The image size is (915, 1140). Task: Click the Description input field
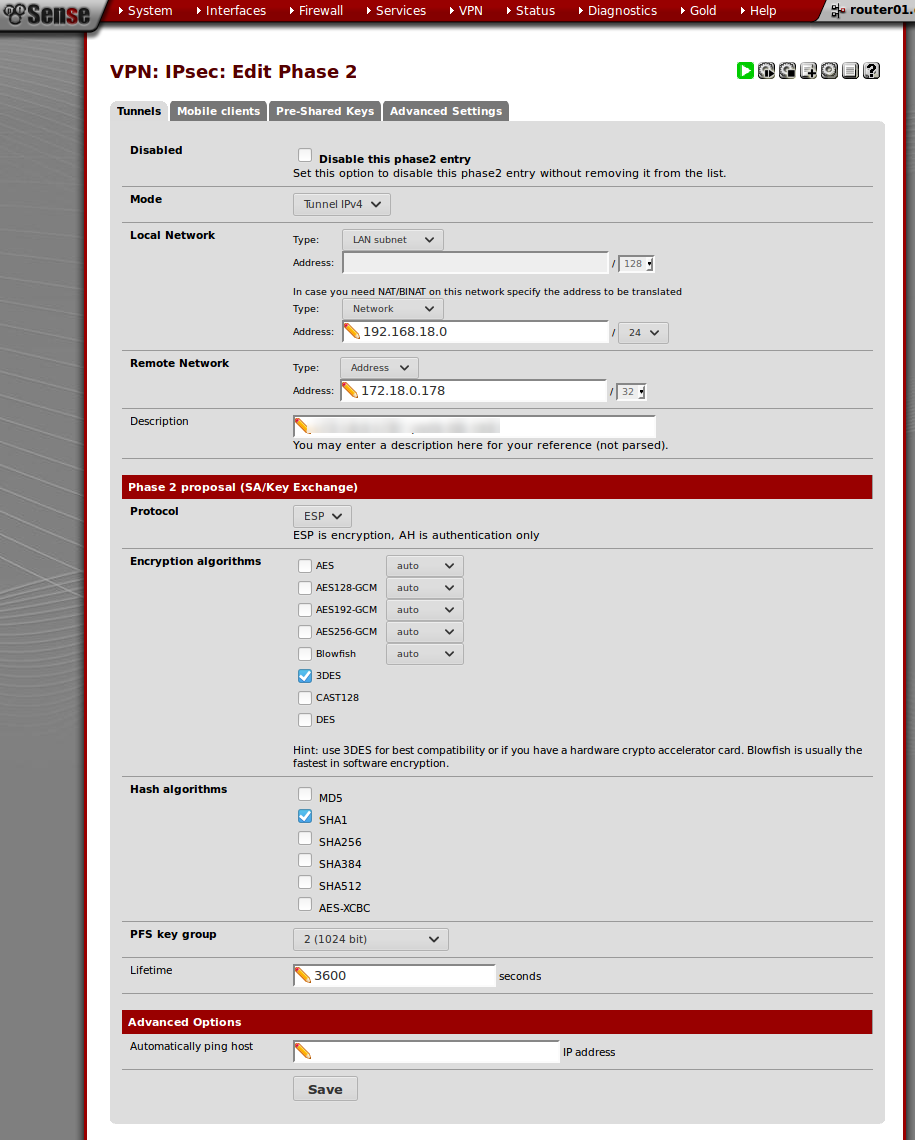(x=474, y=427)
